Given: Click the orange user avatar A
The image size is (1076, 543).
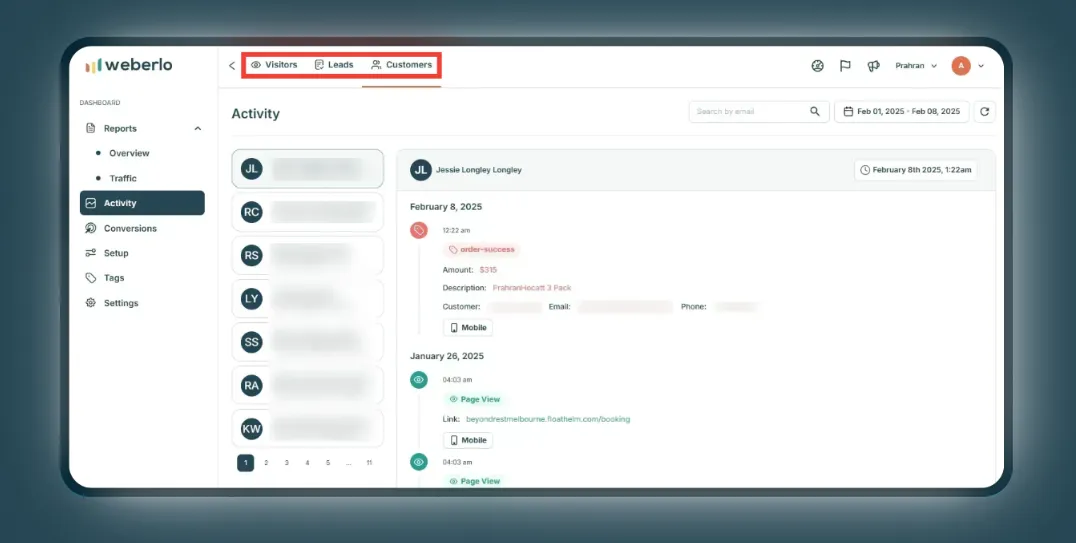Looking at the screenshot, I should [x=961, y=66].
